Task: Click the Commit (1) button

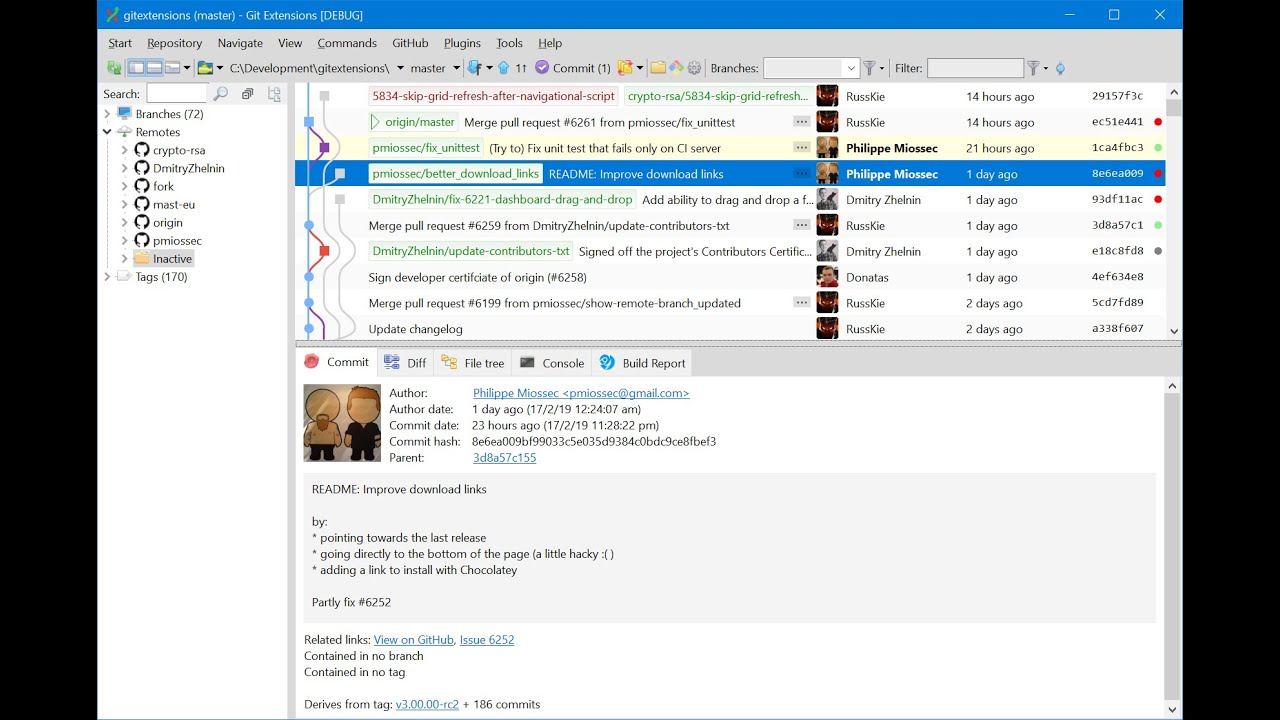Action: coord(572,68)
